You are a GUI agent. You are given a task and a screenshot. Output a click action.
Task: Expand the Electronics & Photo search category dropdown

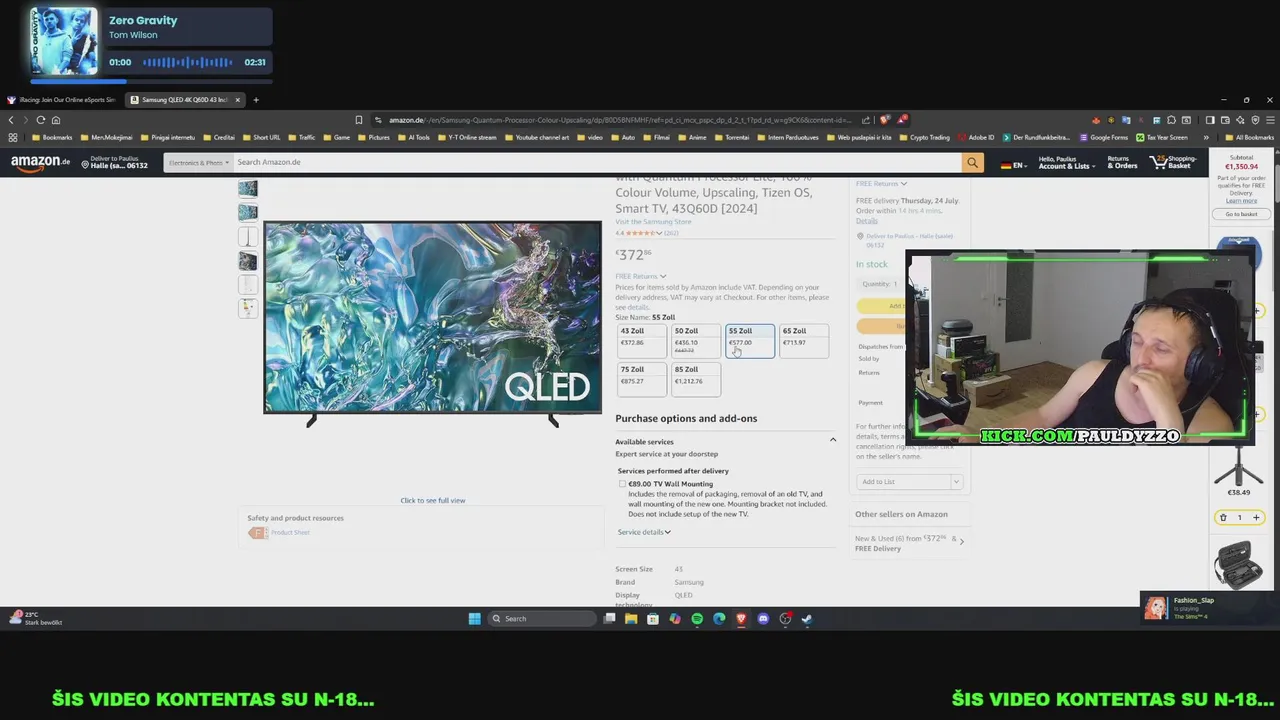tap(198, 162)
